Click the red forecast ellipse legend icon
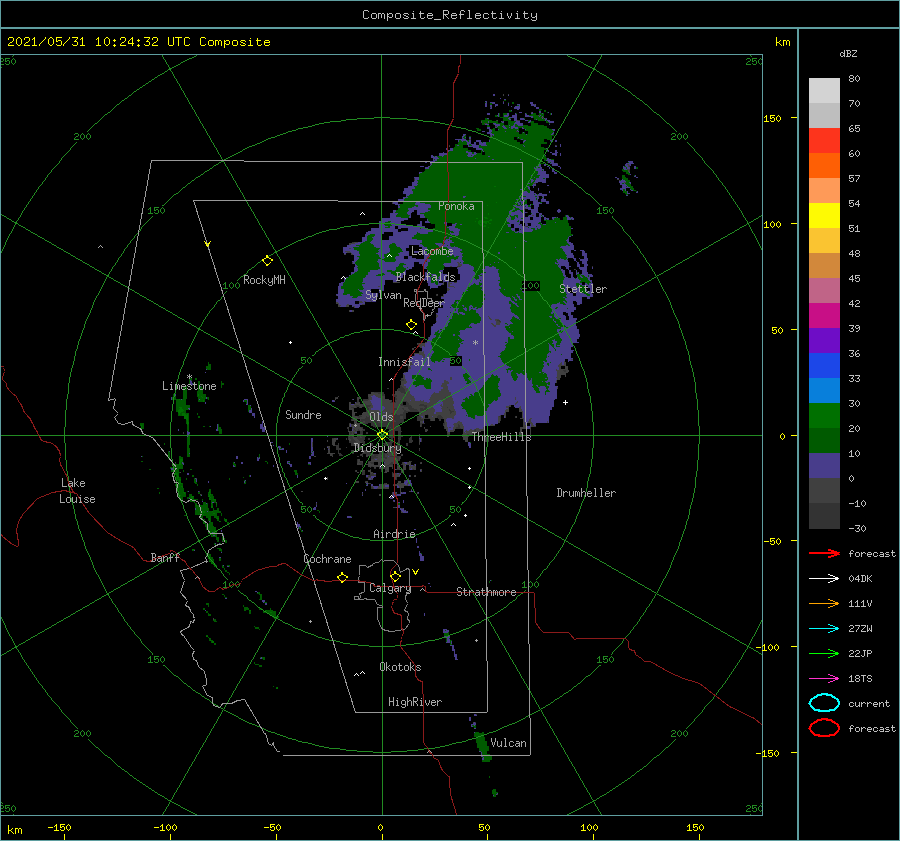 (x=824, y=728)
